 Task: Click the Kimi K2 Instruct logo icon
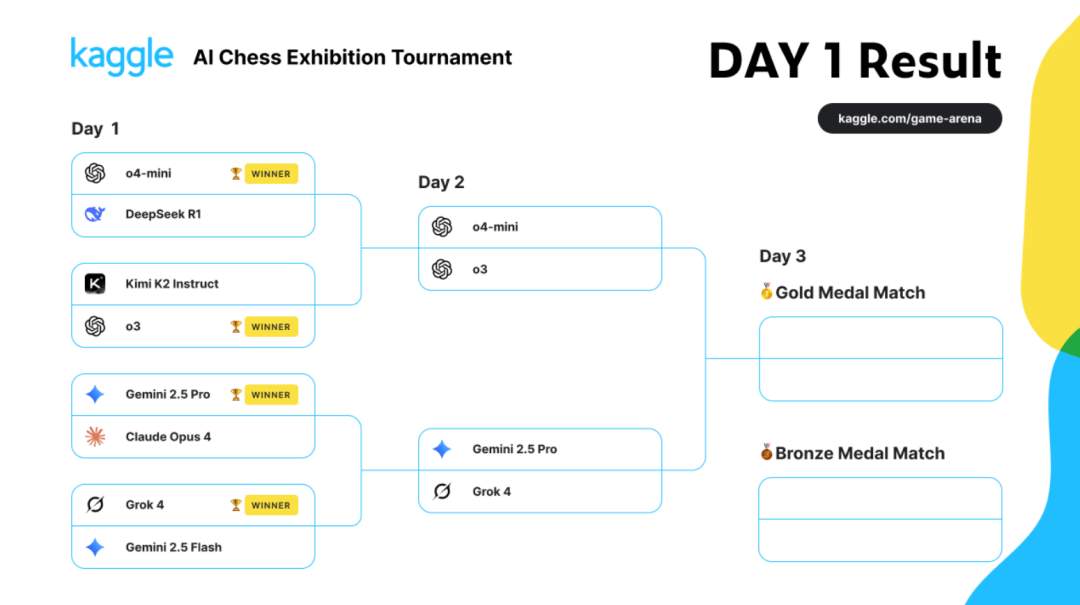95,283
